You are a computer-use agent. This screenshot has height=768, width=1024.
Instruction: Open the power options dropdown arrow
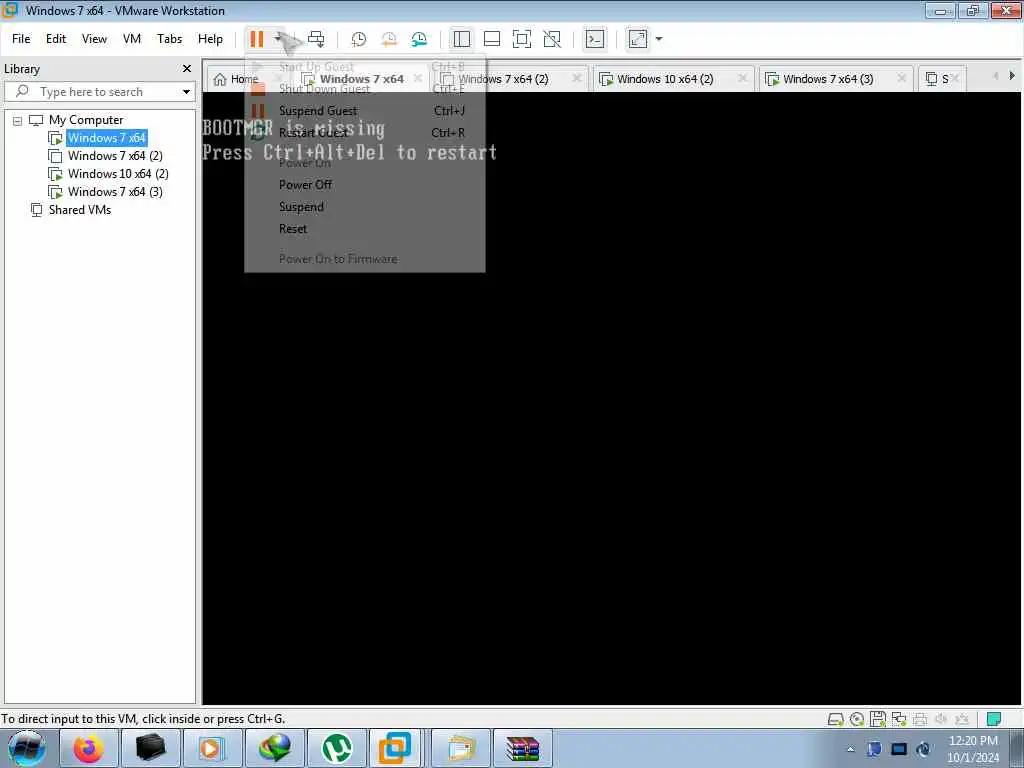click(x=278, y=39)
